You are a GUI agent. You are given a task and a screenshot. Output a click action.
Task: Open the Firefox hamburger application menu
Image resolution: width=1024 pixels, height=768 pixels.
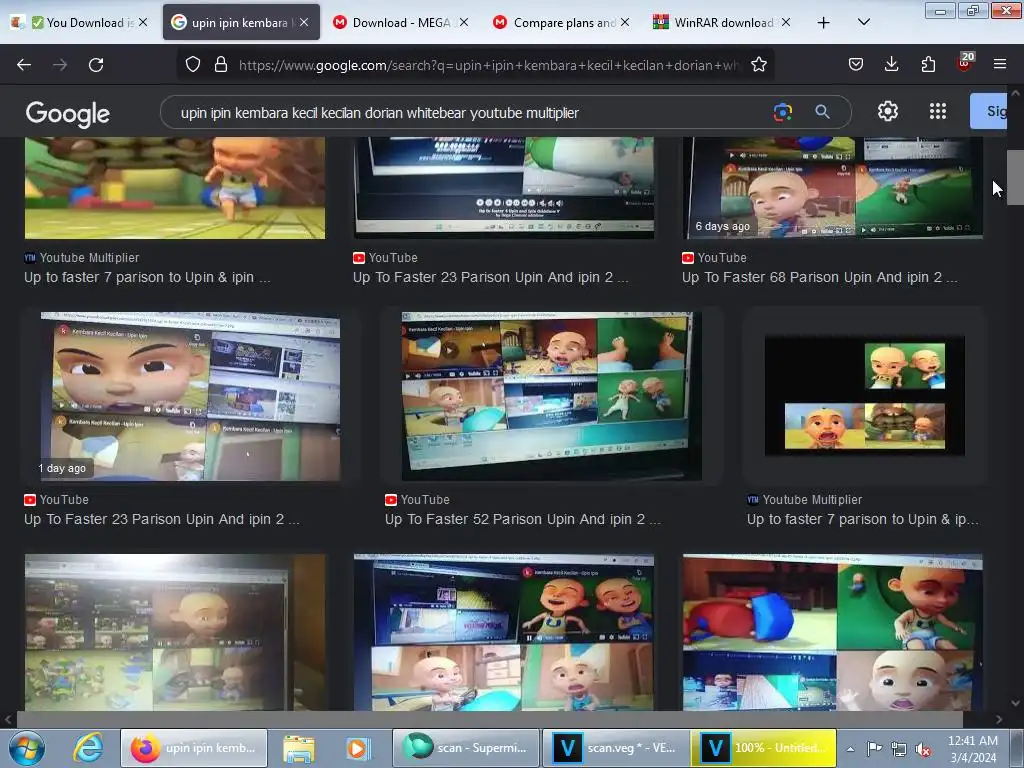1000,65
